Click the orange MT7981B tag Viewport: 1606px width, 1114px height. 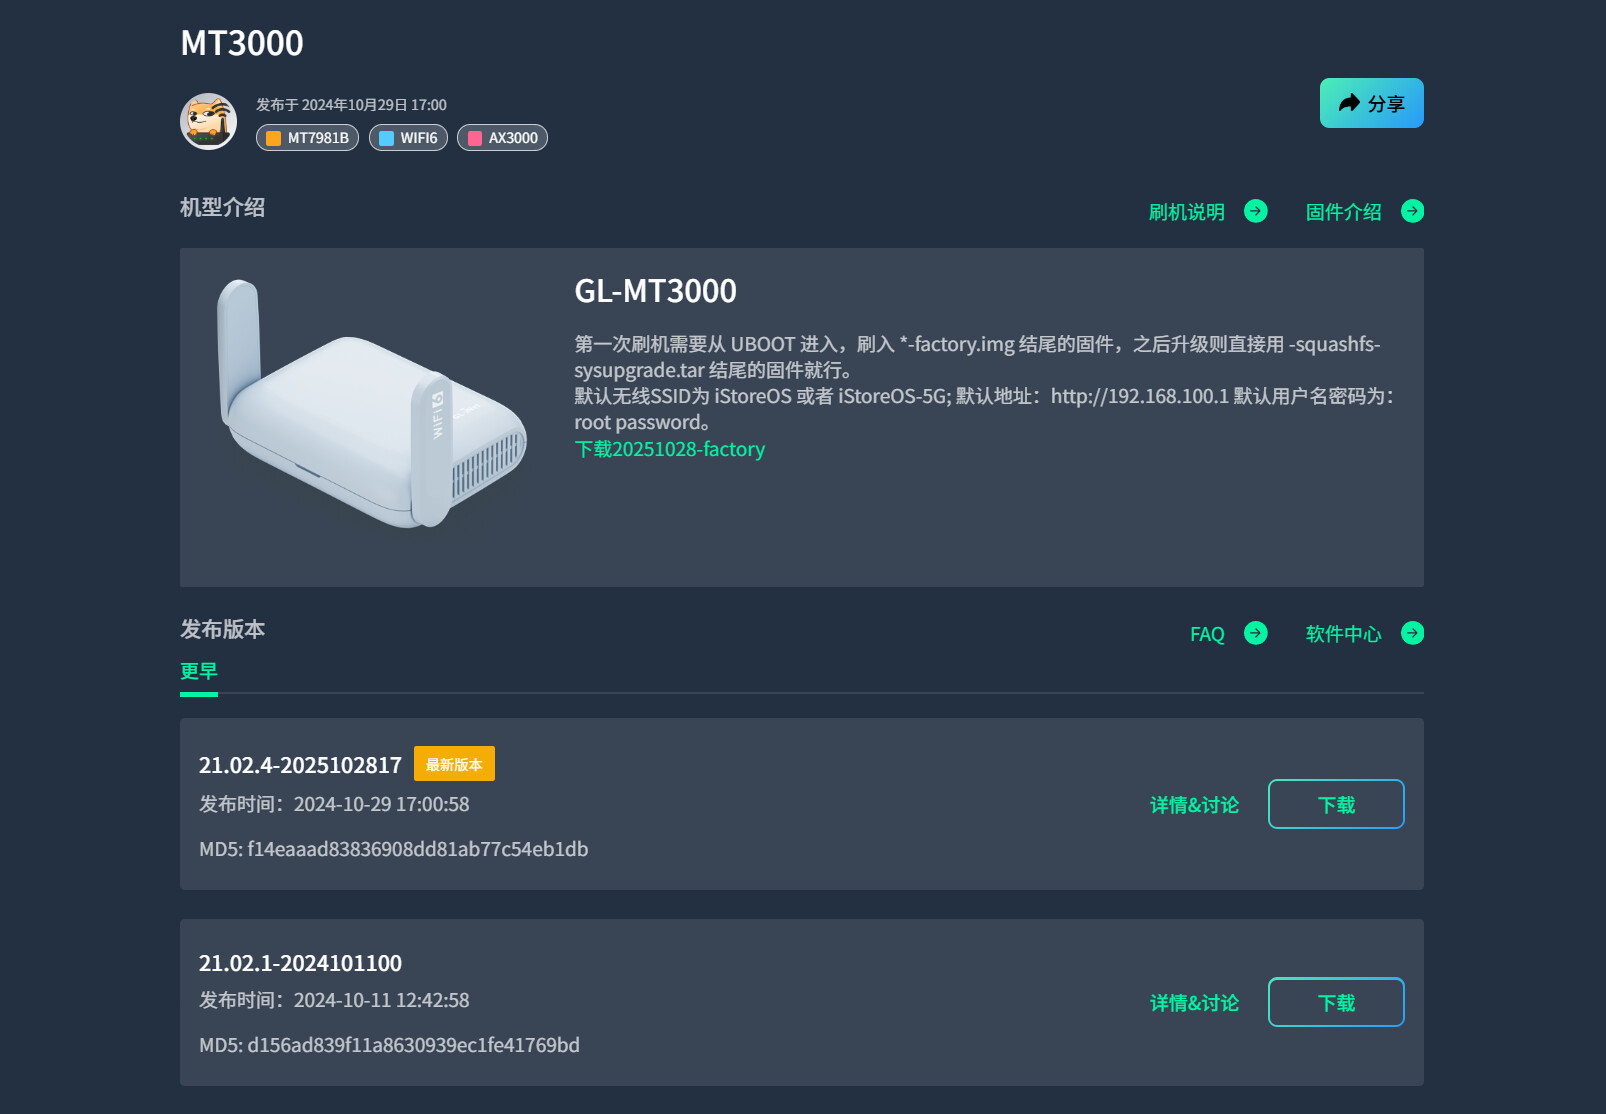(307, 138)
